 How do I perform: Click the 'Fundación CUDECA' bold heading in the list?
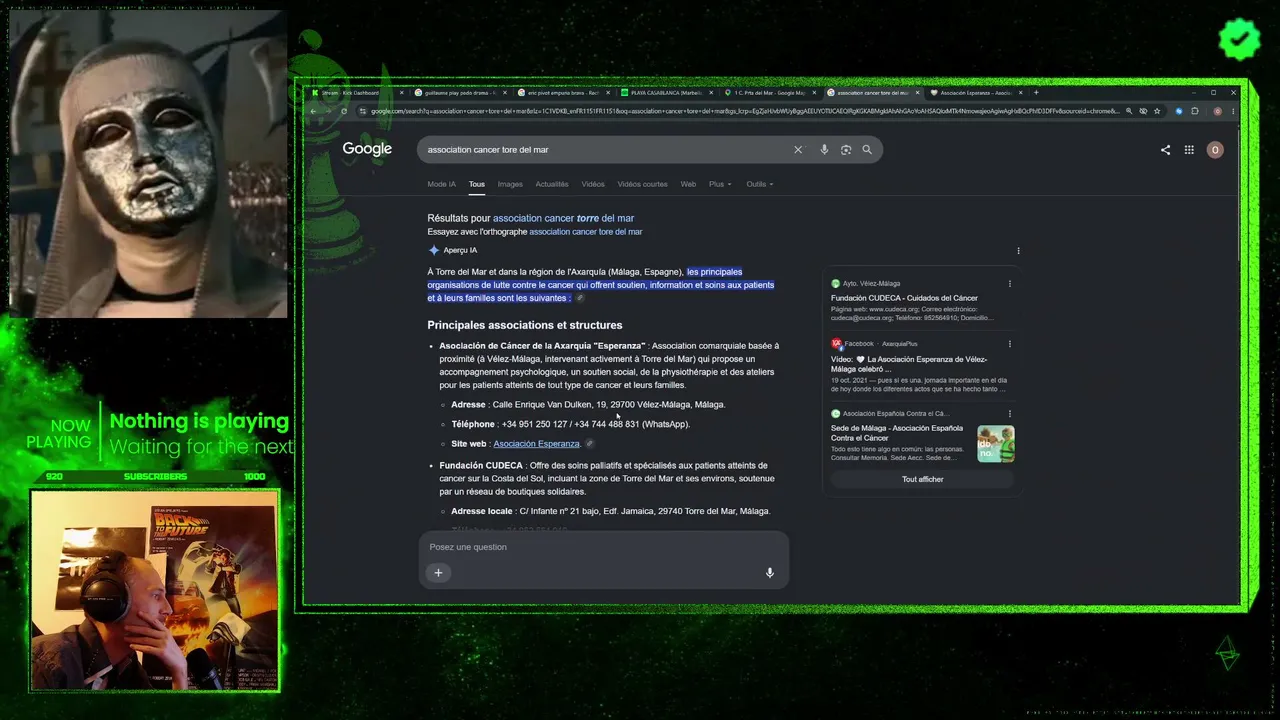coord(481,466)
